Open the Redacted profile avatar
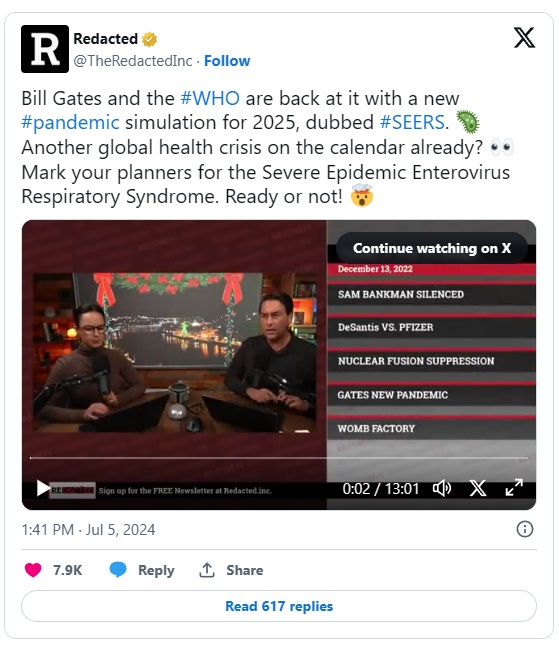This screenshot has width=559, height=654. tap(45, 49)
